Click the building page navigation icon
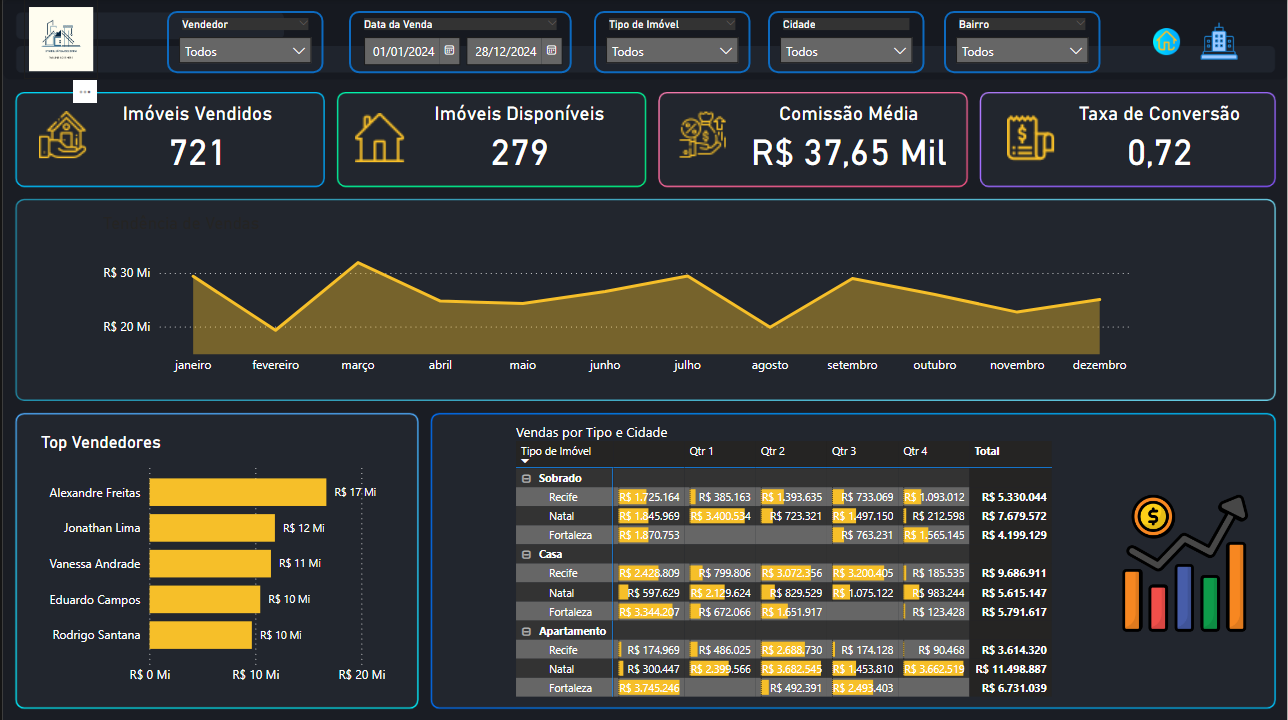This screenshot has width=1288, height=720. click(1219, 42)
